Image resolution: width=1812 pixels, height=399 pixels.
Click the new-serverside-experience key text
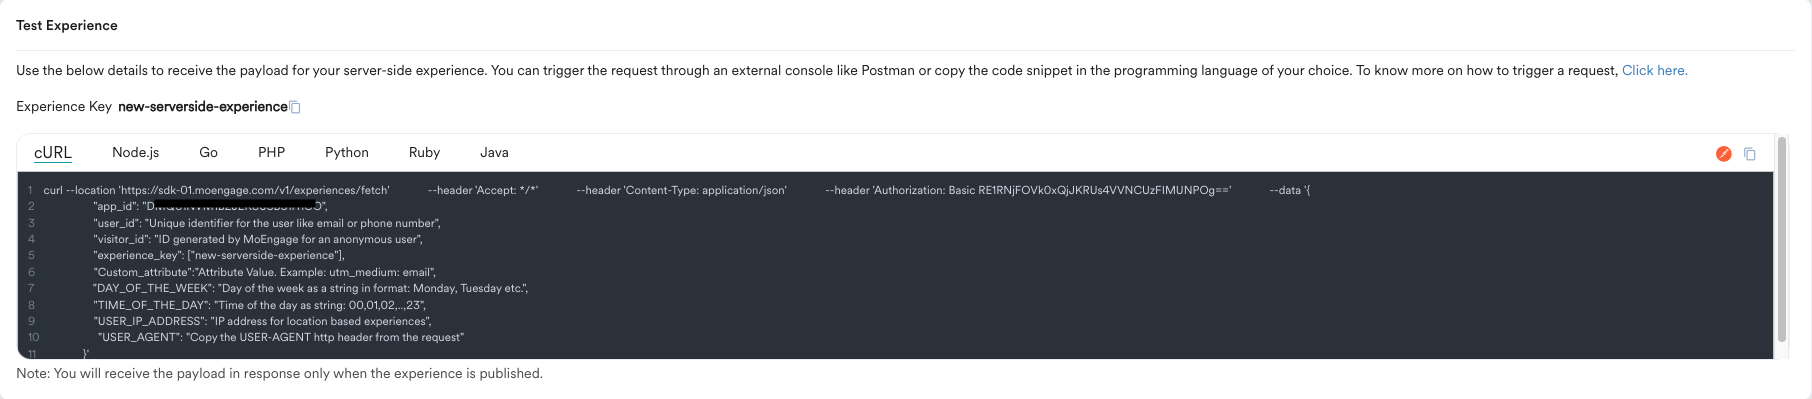203,106
